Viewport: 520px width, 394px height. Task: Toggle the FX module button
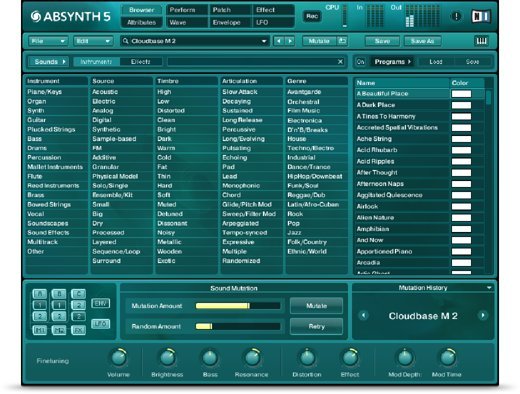point(79,330)
